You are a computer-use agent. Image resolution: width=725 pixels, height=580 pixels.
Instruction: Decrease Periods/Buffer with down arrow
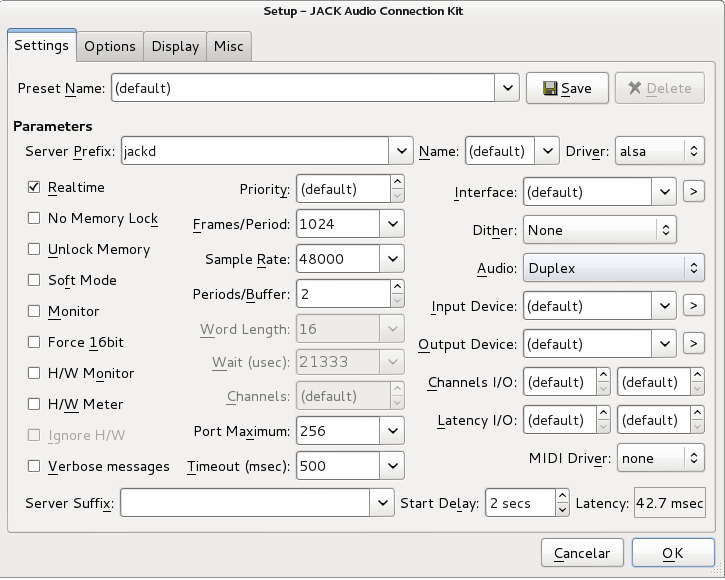pyautogui.click(x=397, y=301)
